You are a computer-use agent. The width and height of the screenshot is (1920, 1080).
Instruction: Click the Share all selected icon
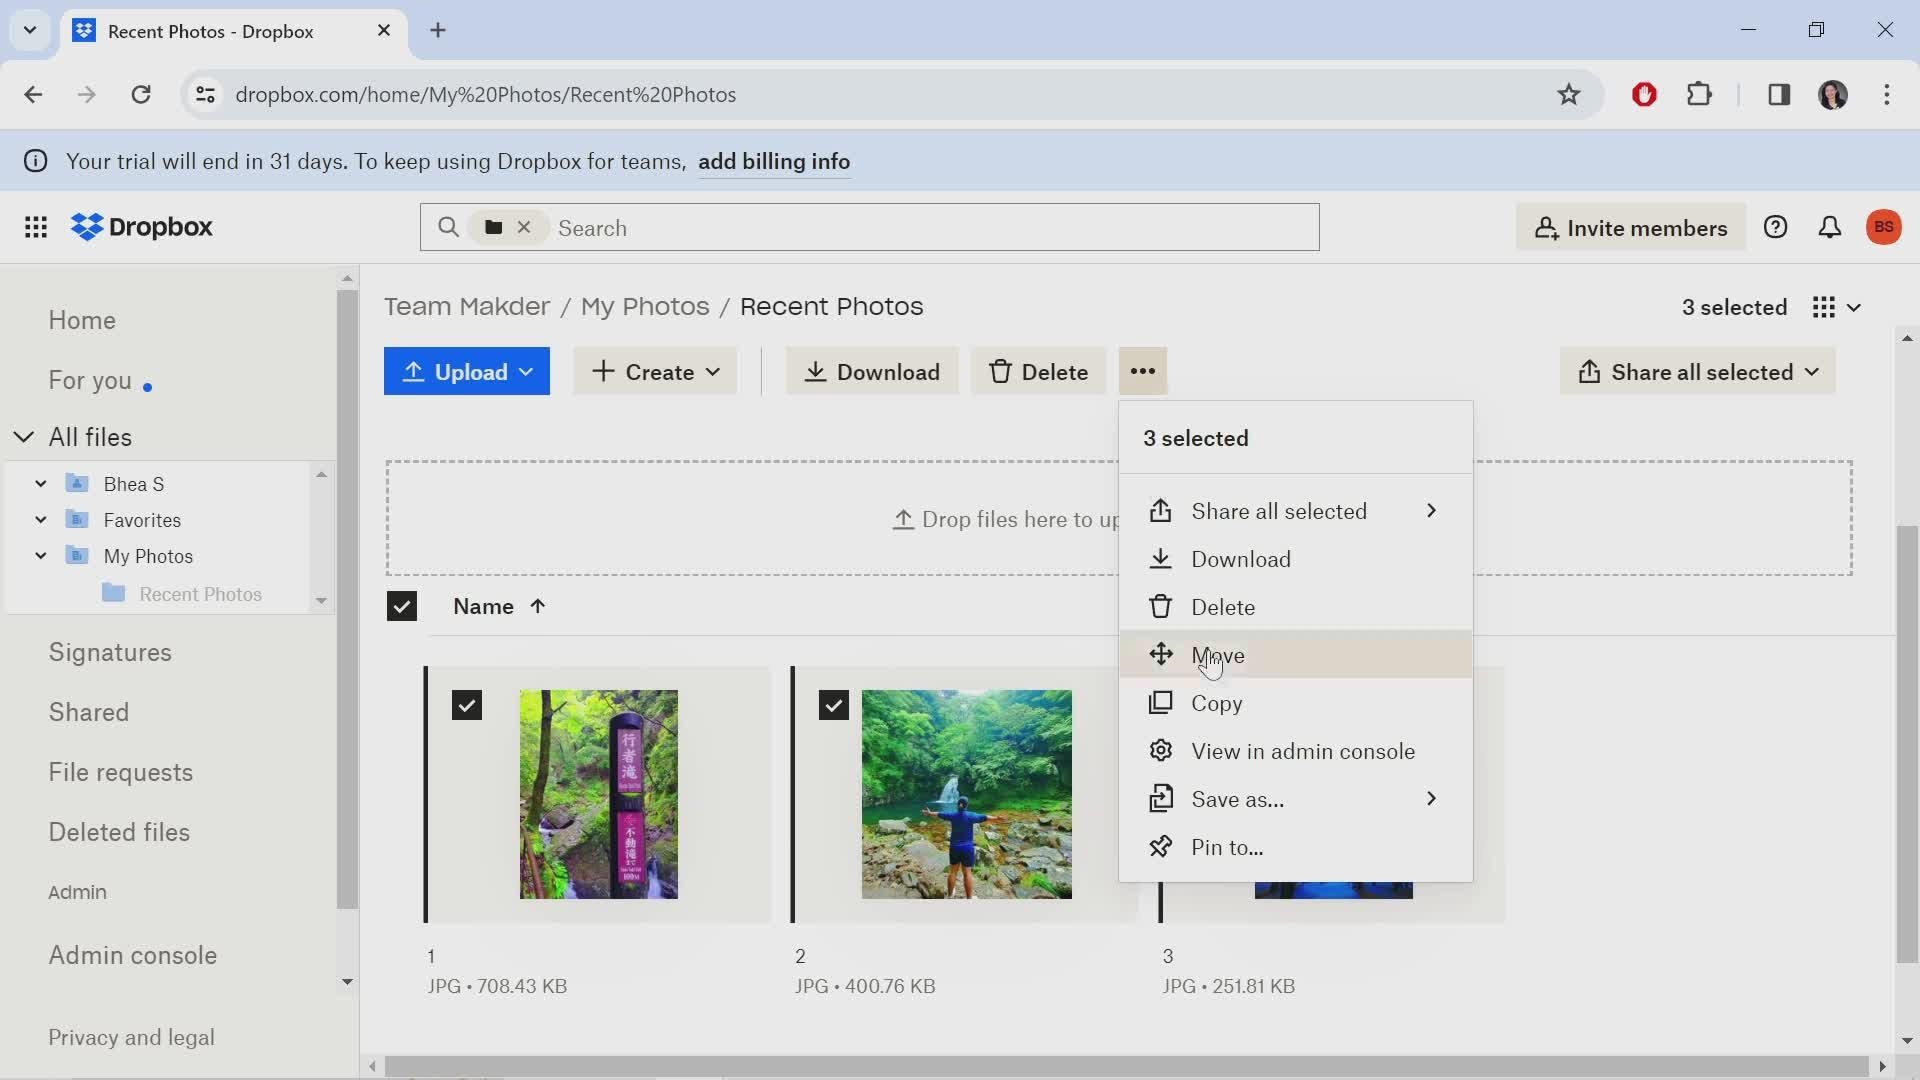pos(1588,372)
